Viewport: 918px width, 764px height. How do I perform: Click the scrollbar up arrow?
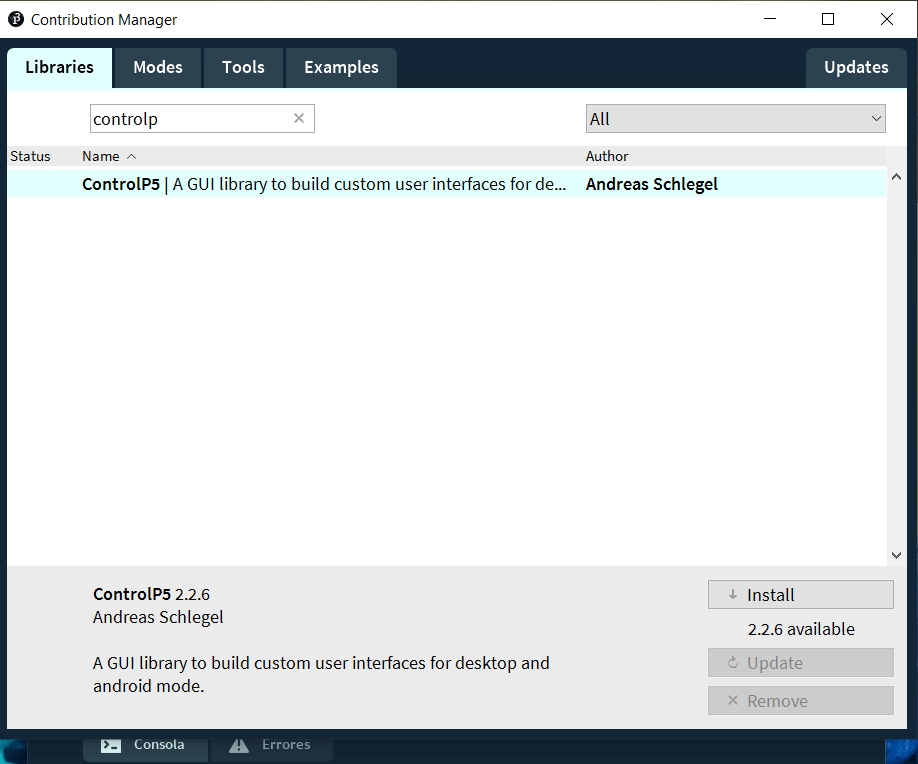[896, 177]
